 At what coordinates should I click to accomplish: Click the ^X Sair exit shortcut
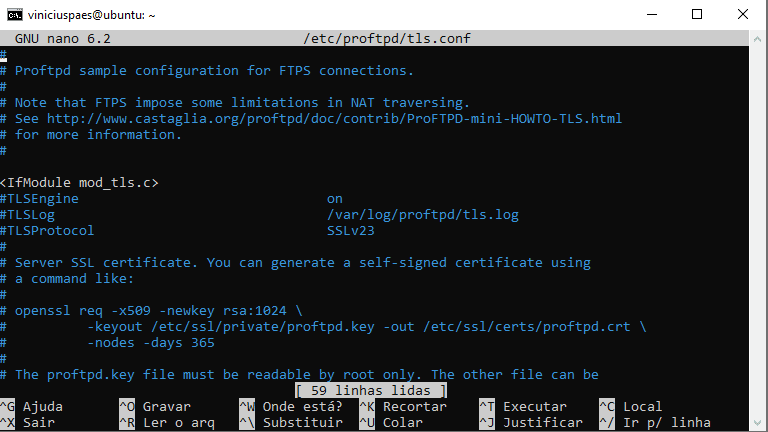click(x=28, y=423)
